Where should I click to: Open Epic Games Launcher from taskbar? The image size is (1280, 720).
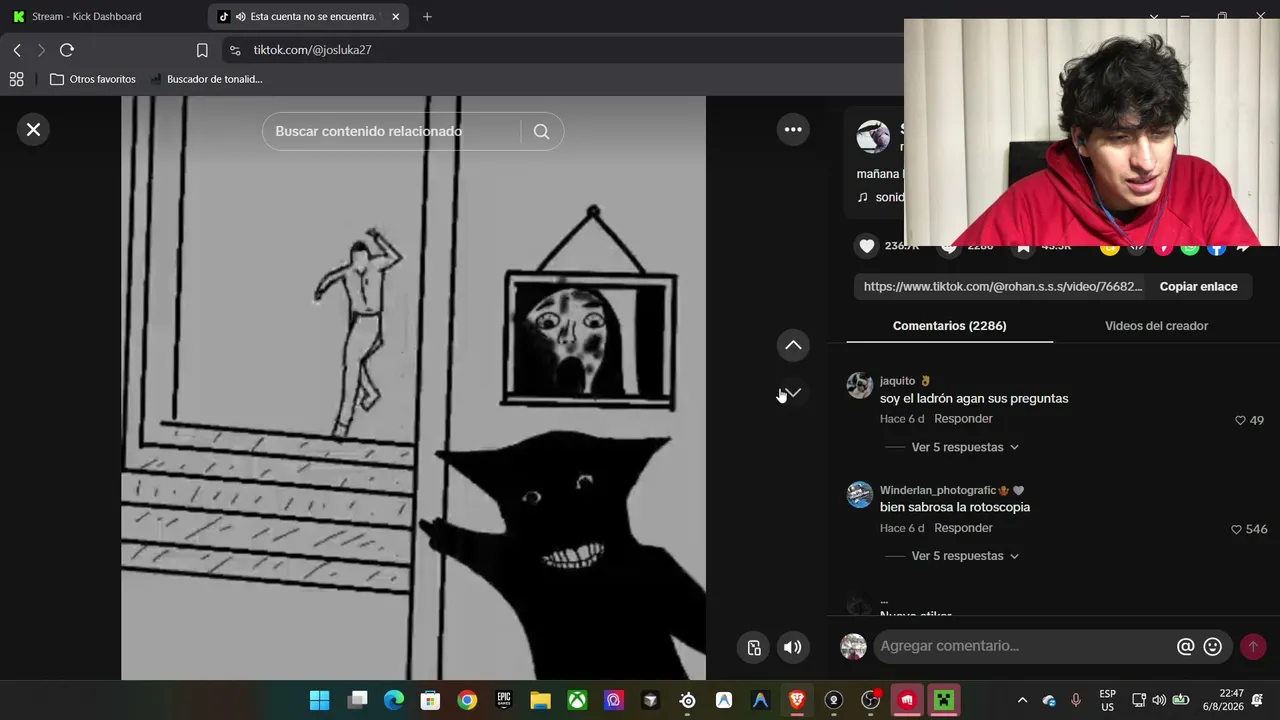click(504, 700)
